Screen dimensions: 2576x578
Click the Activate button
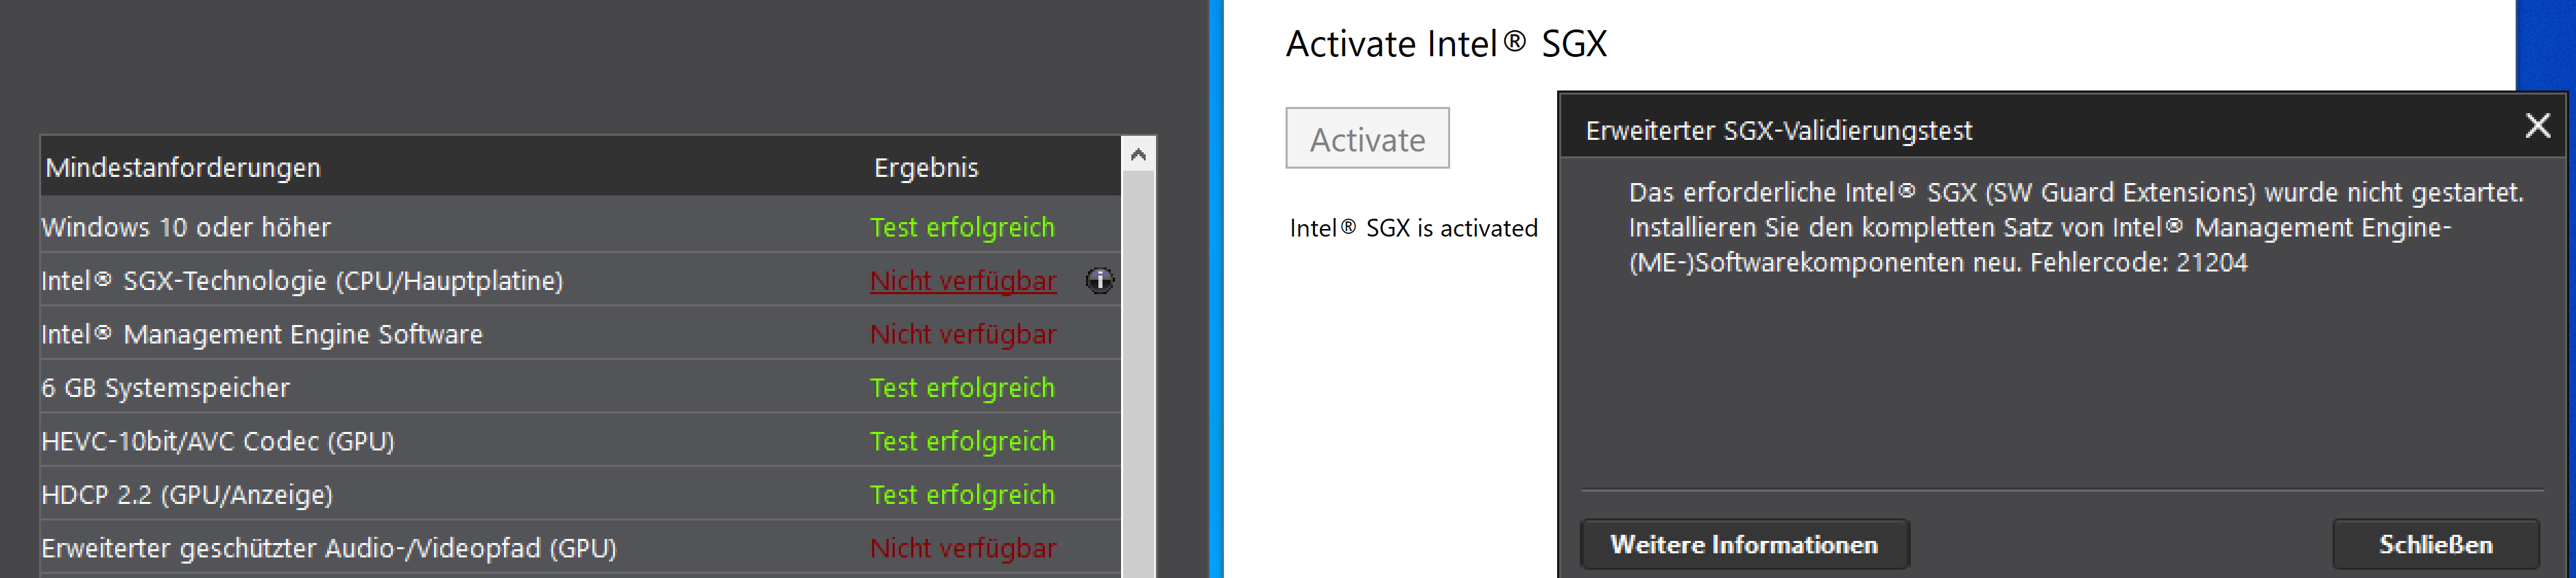click(x=1367, y=138)
